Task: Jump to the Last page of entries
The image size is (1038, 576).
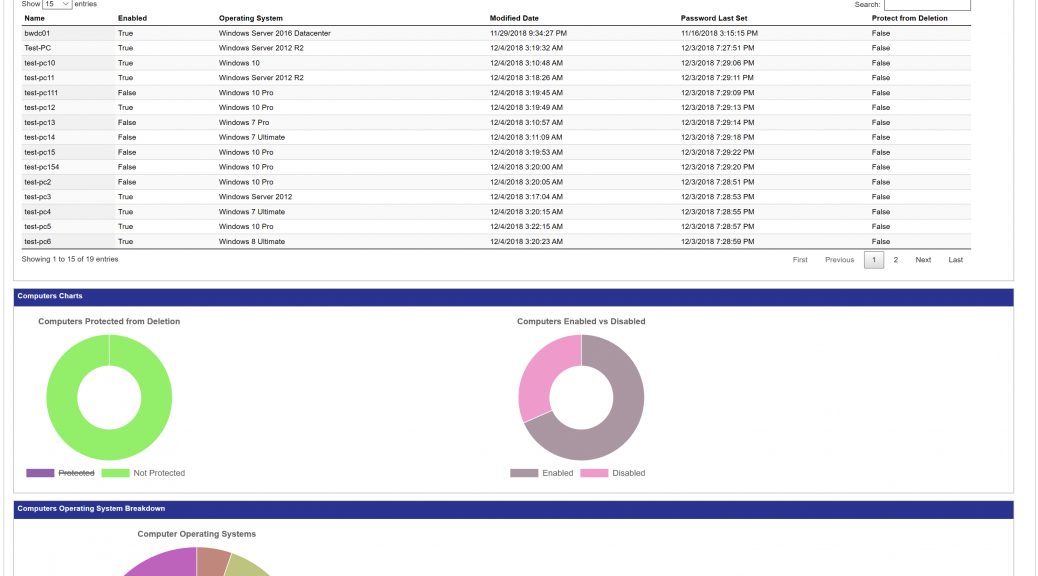Action: [956, 260]
